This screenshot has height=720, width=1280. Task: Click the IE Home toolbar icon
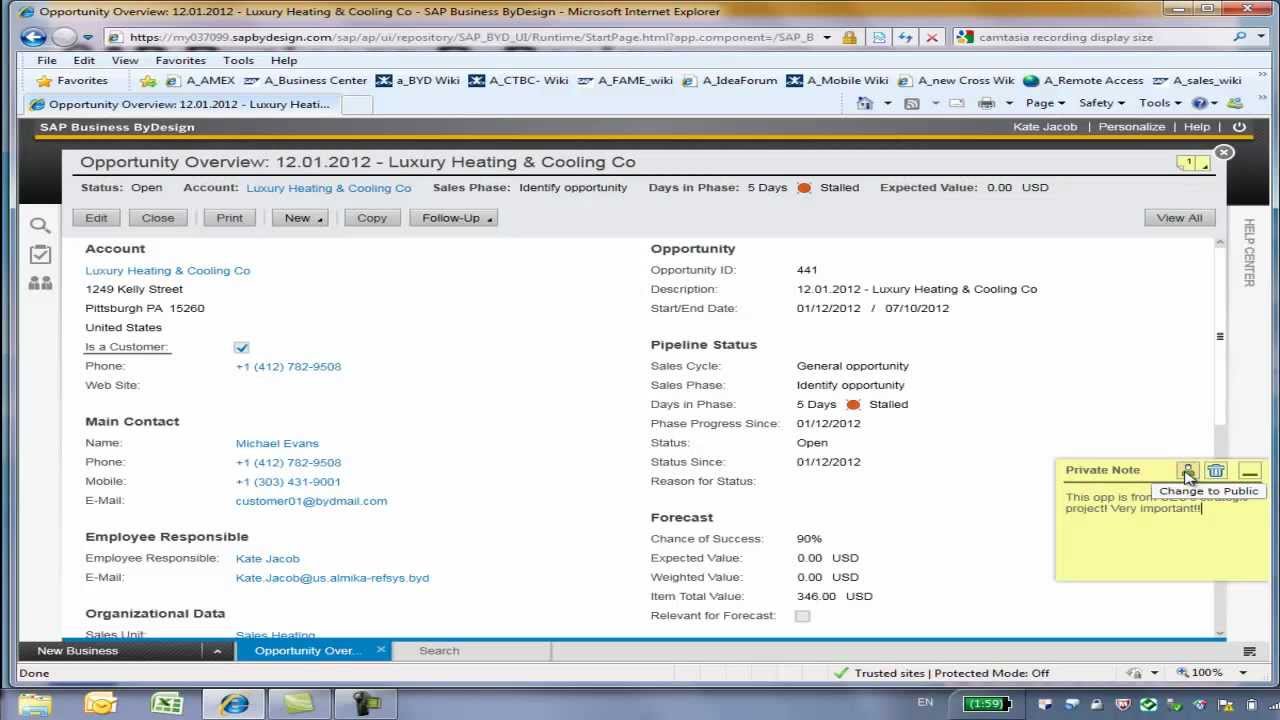point(865,103)
